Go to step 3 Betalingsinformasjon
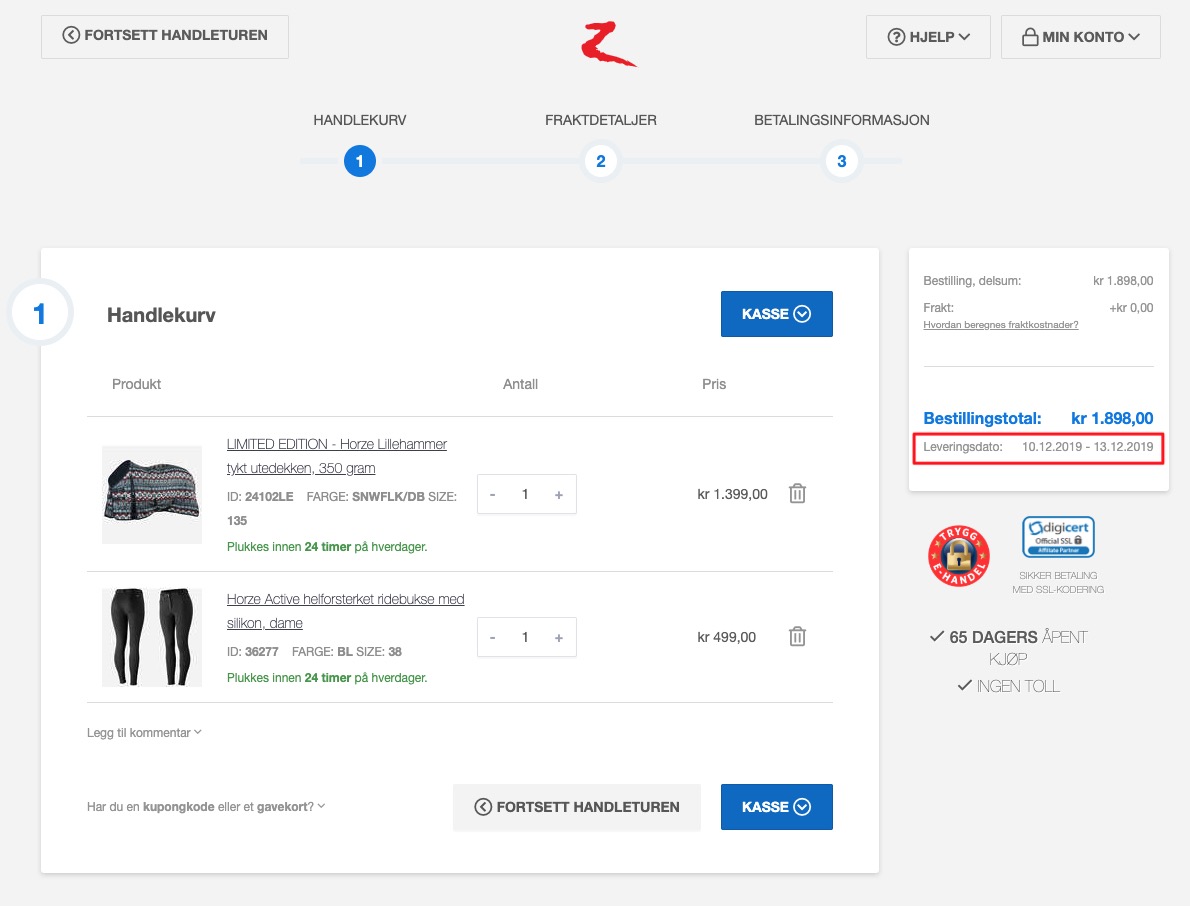The width and height of the screenshot is (1190, 906). (842, 161)
